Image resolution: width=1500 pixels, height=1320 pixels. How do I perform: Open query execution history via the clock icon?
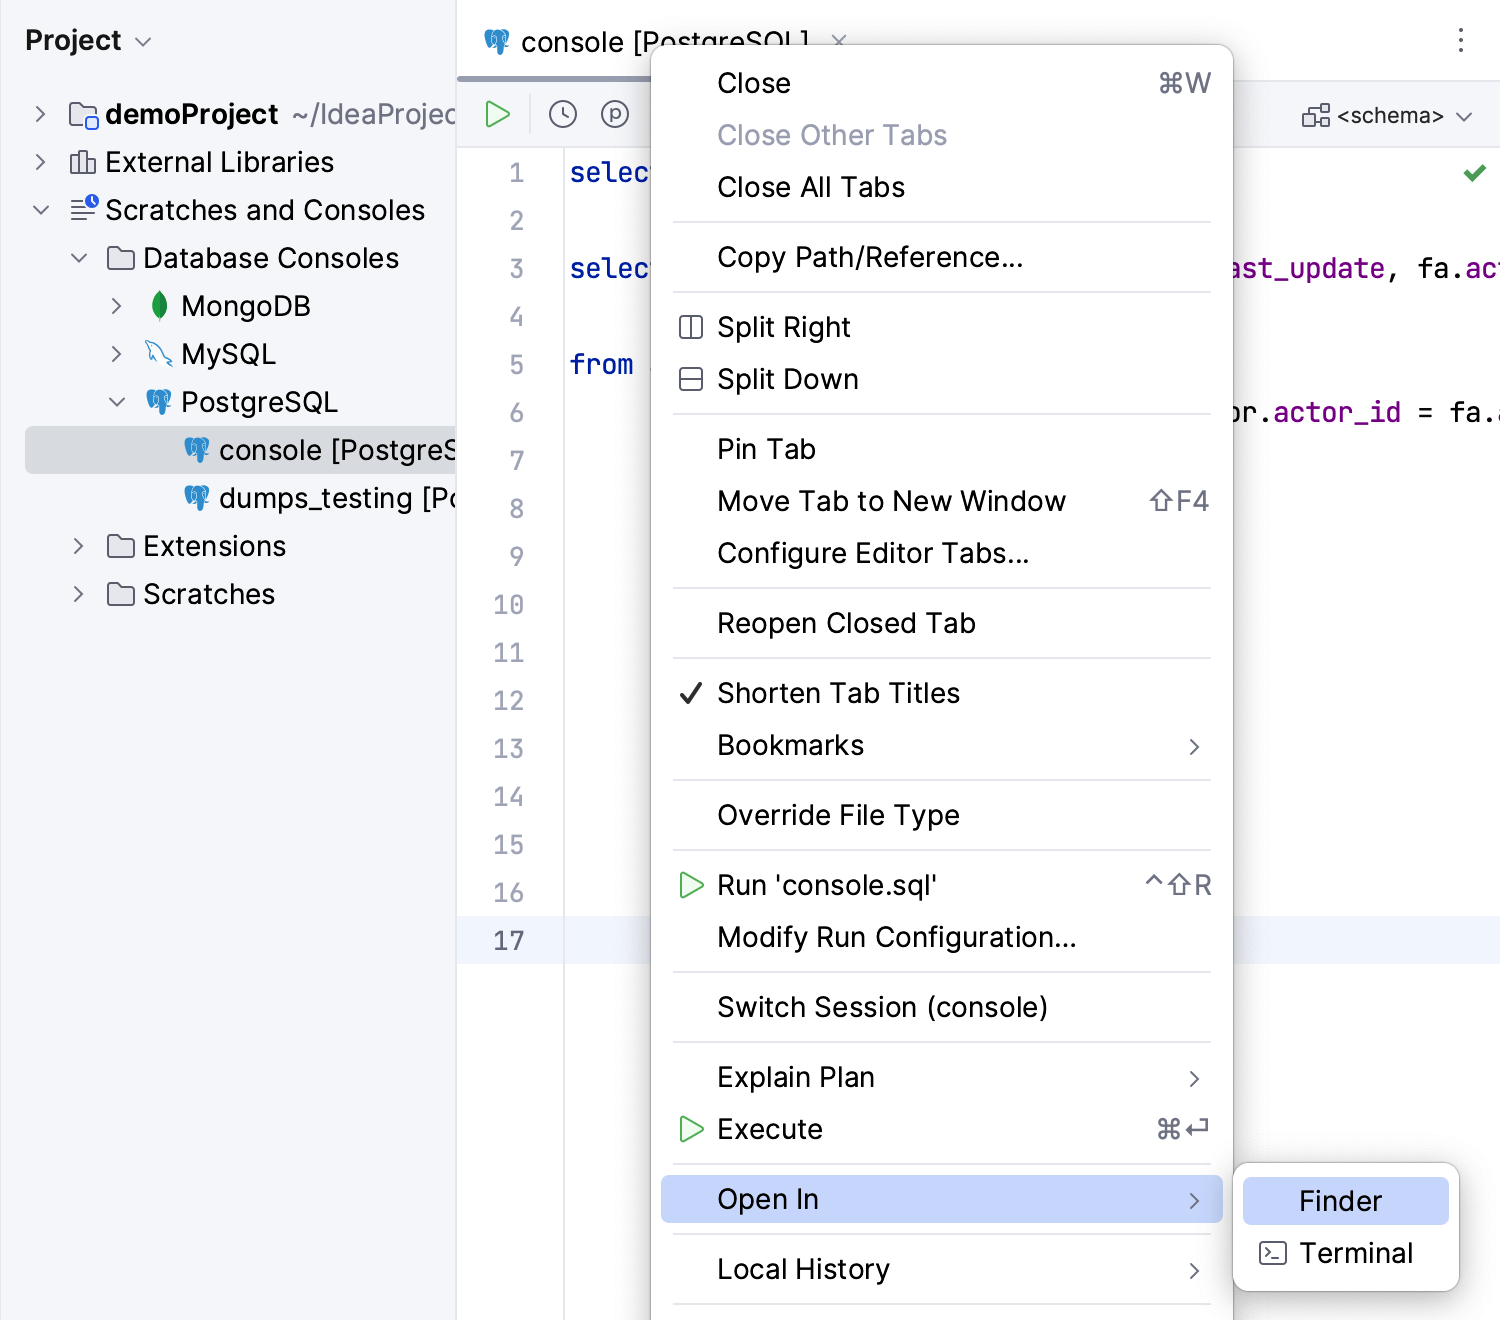[x=563, y=114]
